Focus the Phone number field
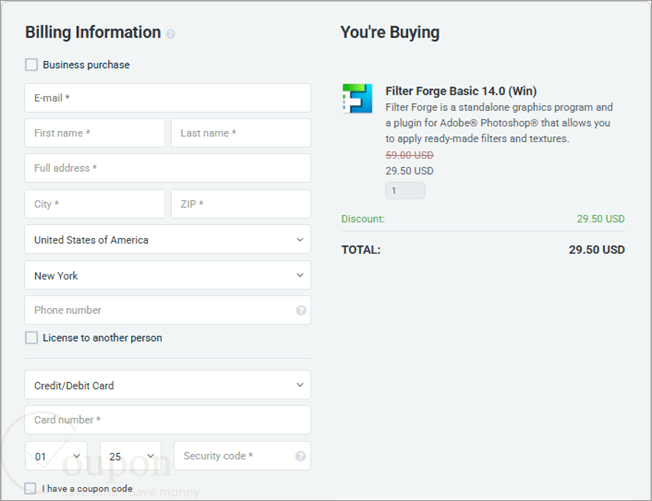Screen dimensions: 652x501 168,310
